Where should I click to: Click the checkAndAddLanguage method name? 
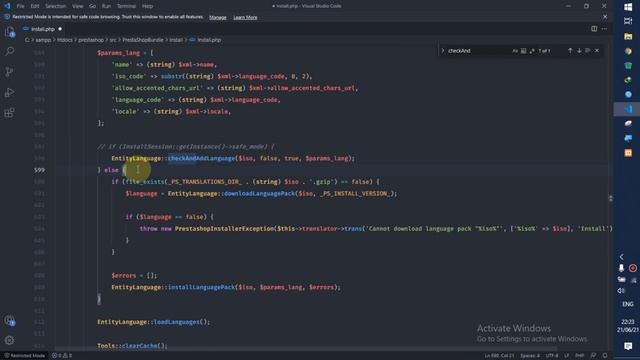coord(202,158)
